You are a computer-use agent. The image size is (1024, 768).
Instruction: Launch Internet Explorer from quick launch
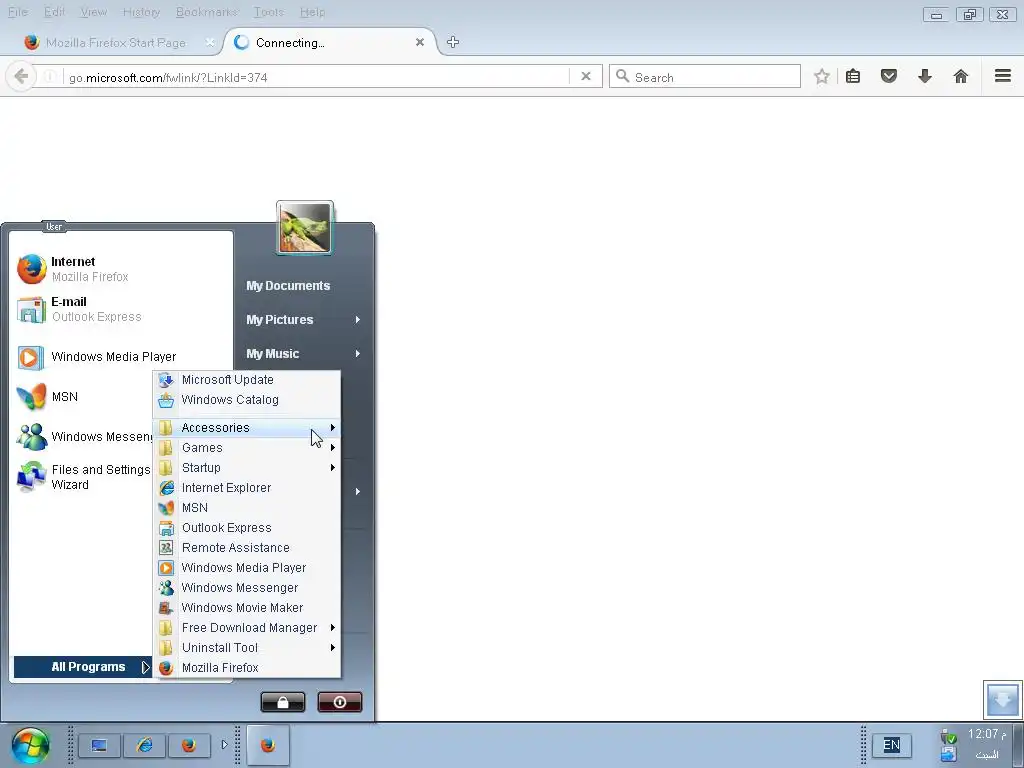coord(144,745)
